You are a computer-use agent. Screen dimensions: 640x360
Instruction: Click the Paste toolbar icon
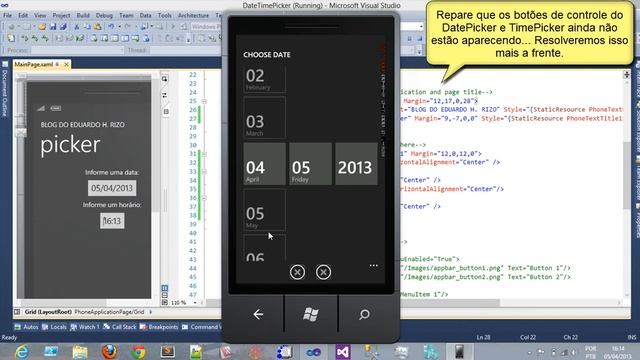tap(98, 27)
